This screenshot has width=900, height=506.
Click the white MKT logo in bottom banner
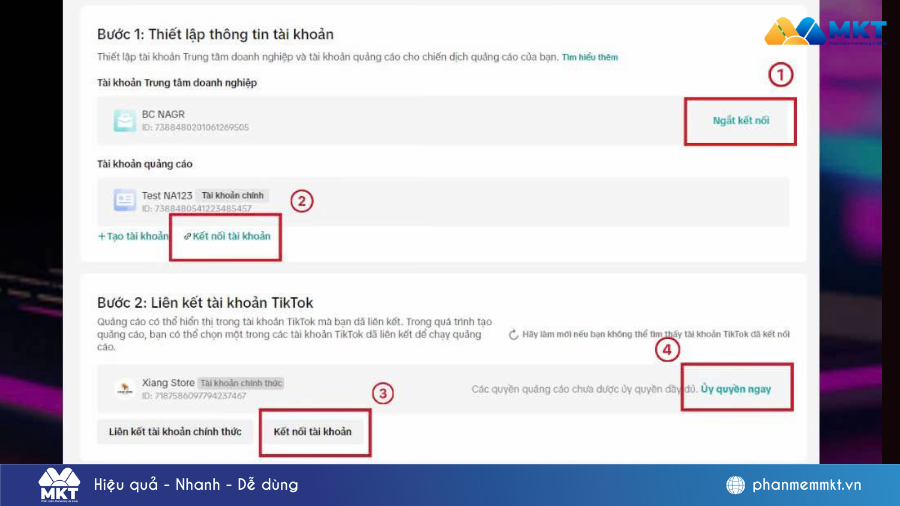click(x=59, y=485)
